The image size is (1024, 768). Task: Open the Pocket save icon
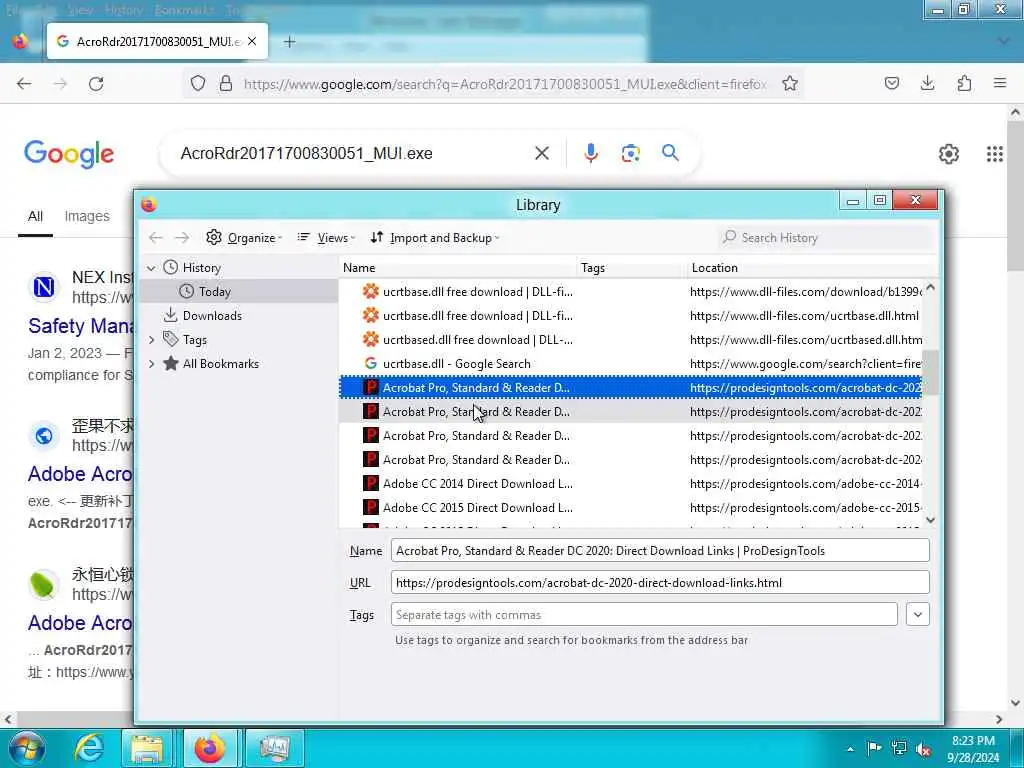coord(891,84)
